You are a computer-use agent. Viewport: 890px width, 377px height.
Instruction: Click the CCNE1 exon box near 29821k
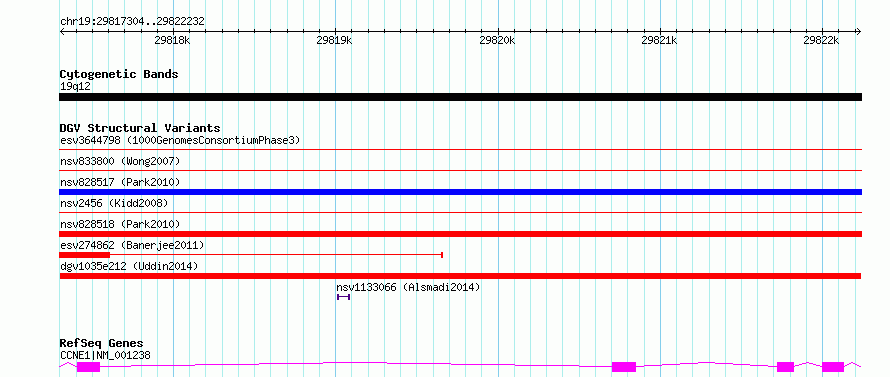click(624, 367)
